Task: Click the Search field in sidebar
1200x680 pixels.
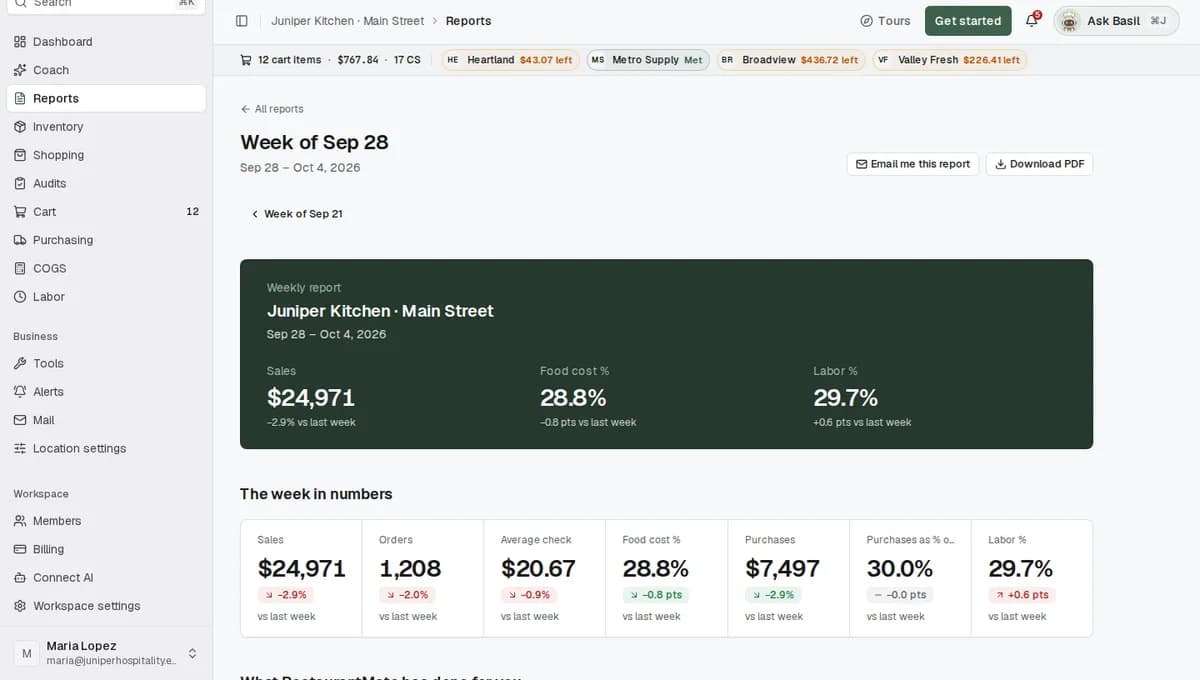Action: 106,5
